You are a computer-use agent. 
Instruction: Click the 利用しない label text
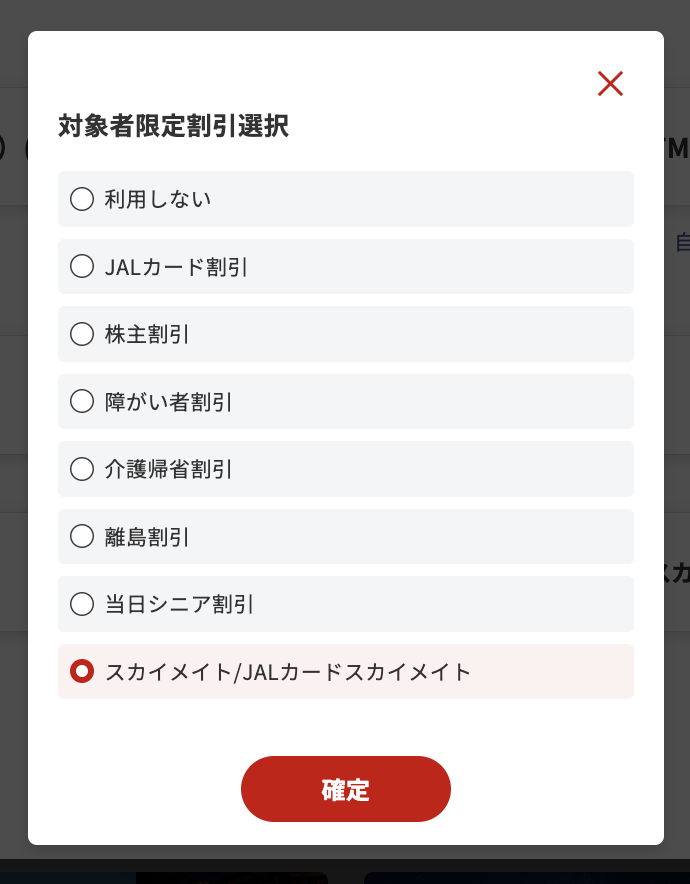(158, 199)
